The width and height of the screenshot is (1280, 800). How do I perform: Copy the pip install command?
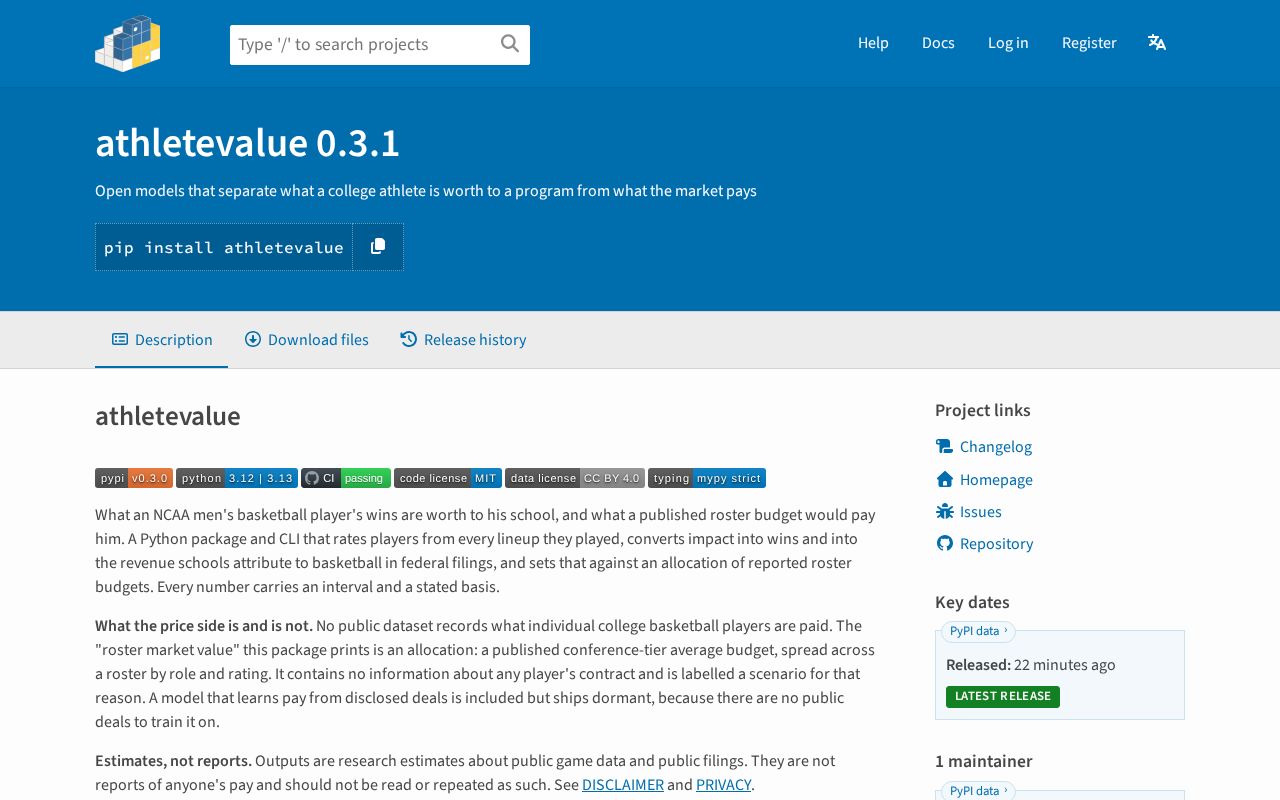(x=378, y=247)
